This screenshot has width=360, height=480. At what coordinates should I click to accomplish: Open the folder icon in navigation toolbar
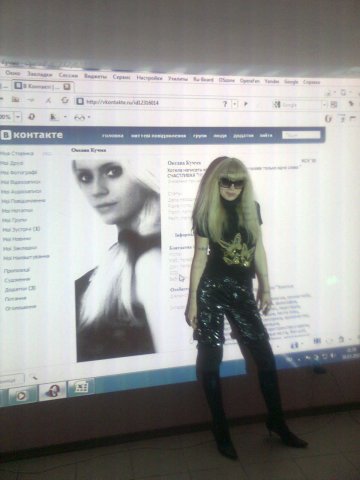15,99
